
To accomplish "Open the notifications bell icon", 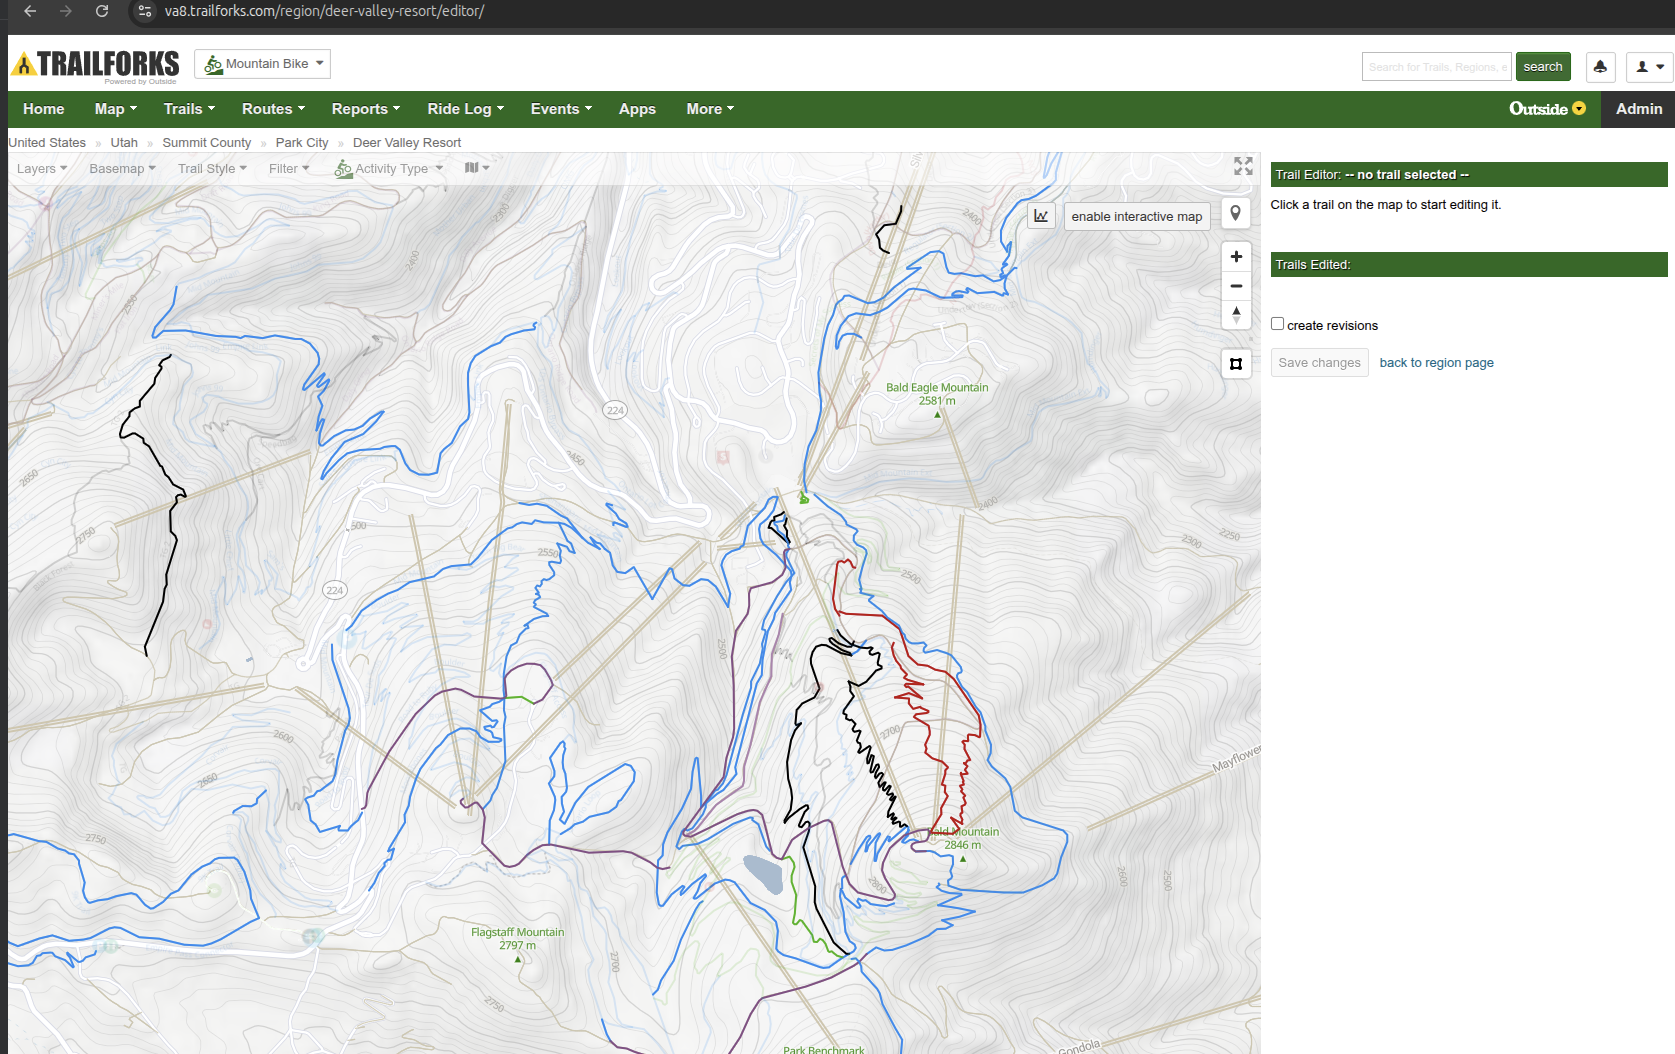I will point(1600,67).
